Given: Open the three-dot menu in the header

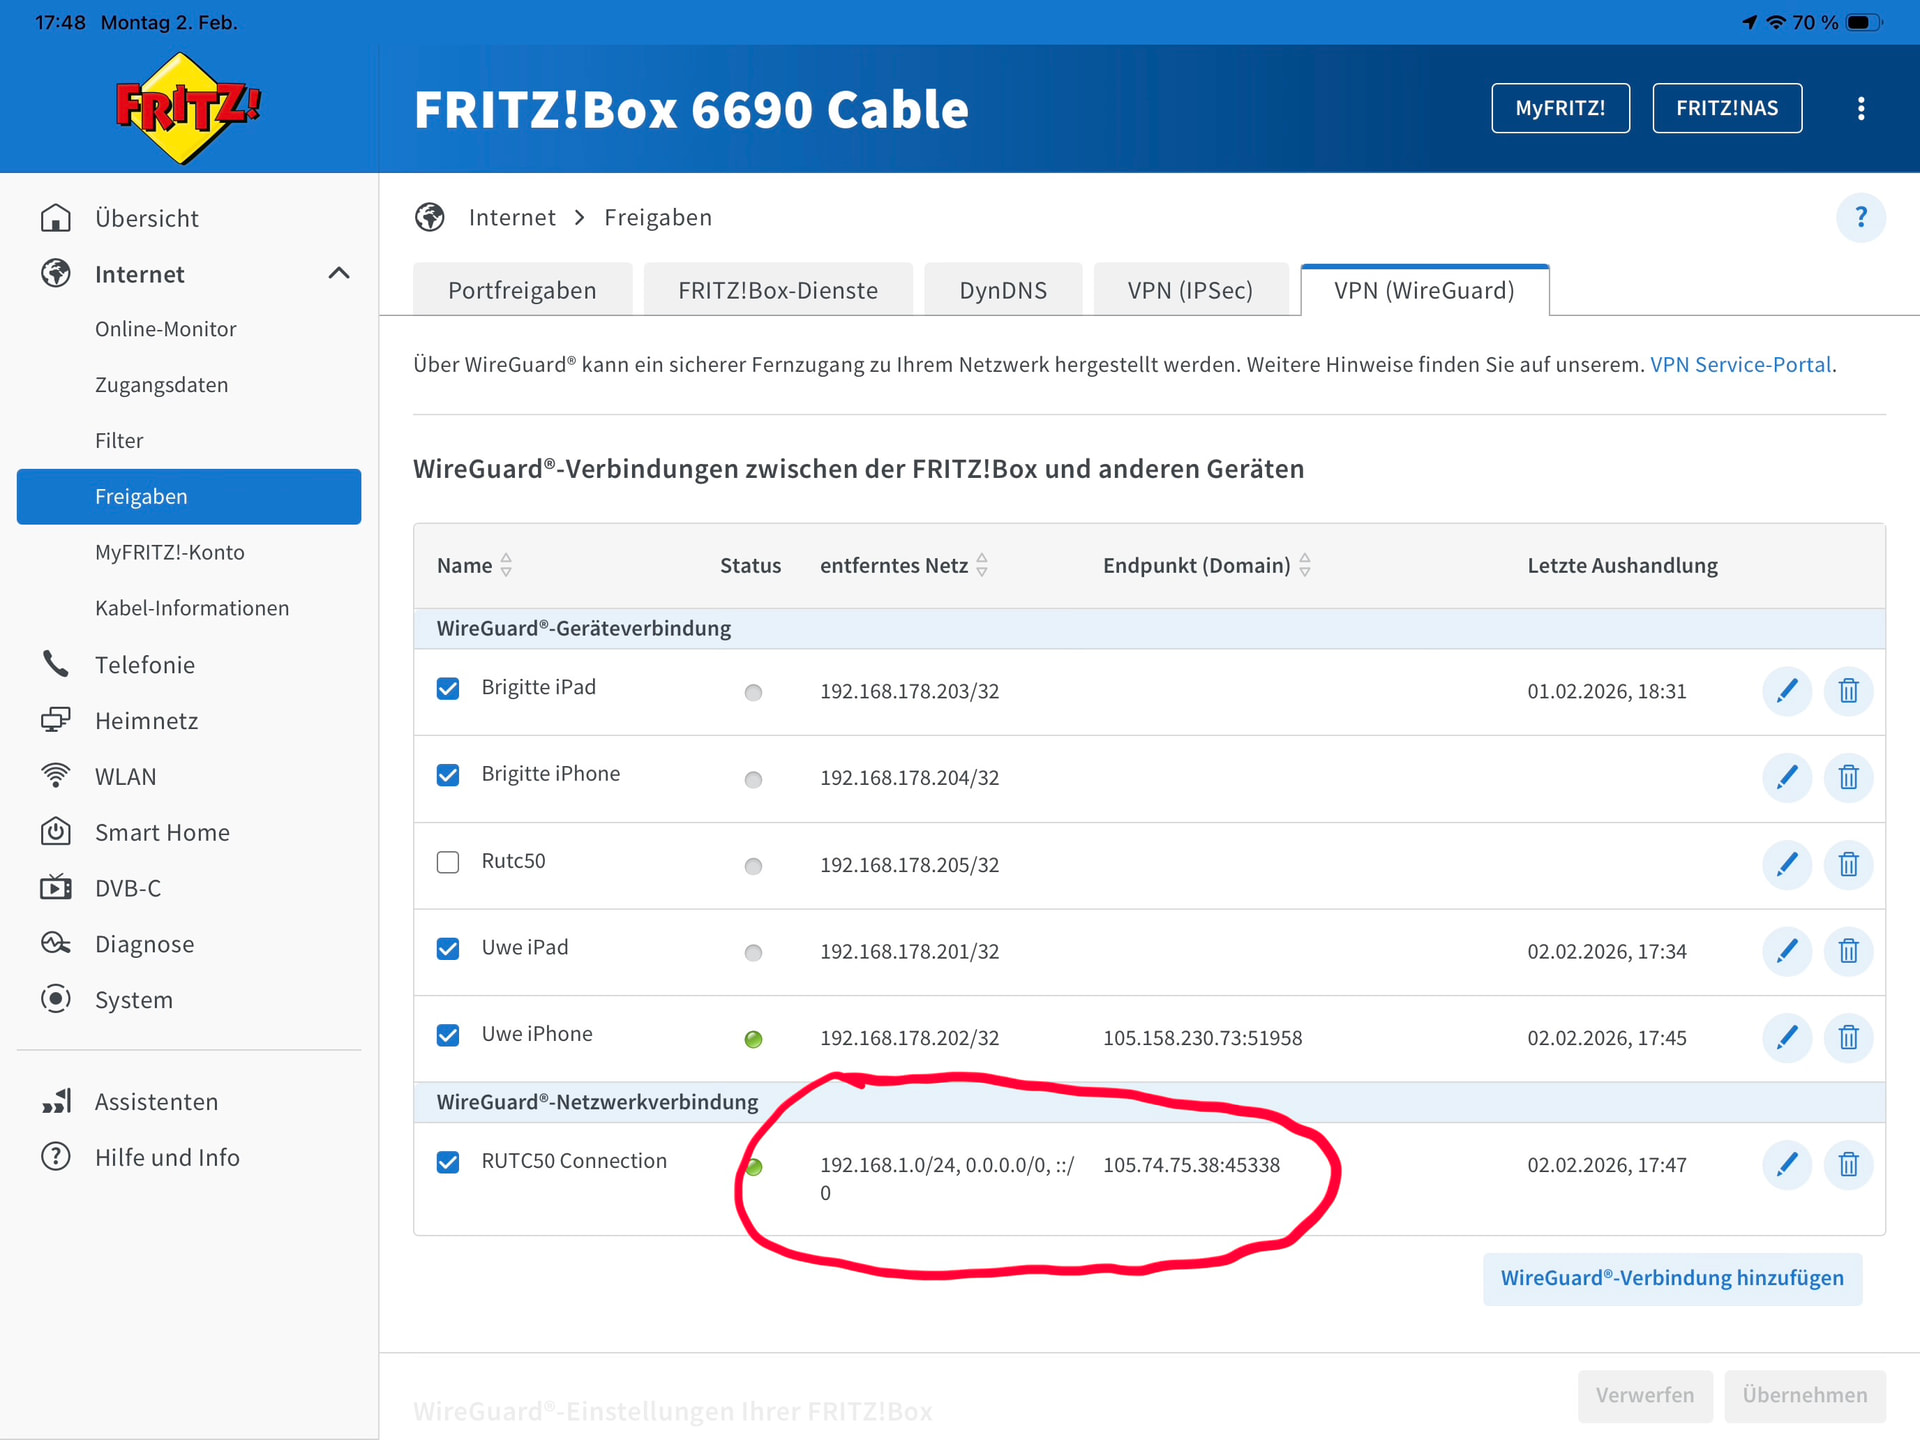Looking at the screenshot, I should pyautogui.click(x=1860, y=108).
